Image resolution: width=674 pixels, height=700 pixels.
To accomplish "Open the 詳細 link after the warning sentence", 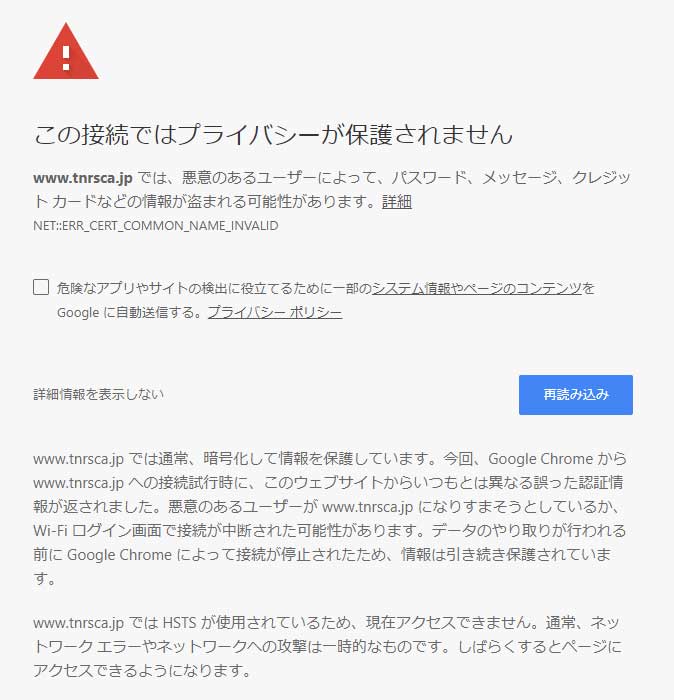I will point(396,202).
